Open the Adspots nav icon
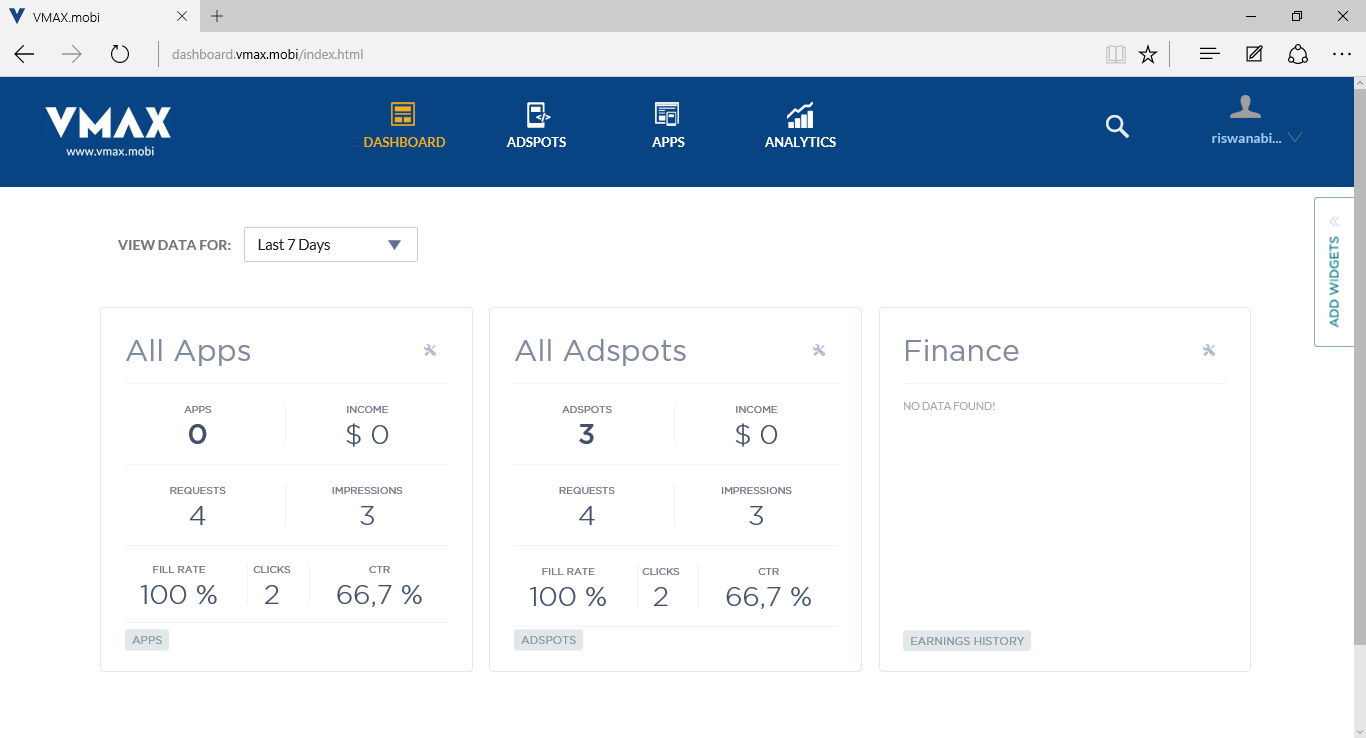Screen dimensions: 1366x738 pos(538,114)
